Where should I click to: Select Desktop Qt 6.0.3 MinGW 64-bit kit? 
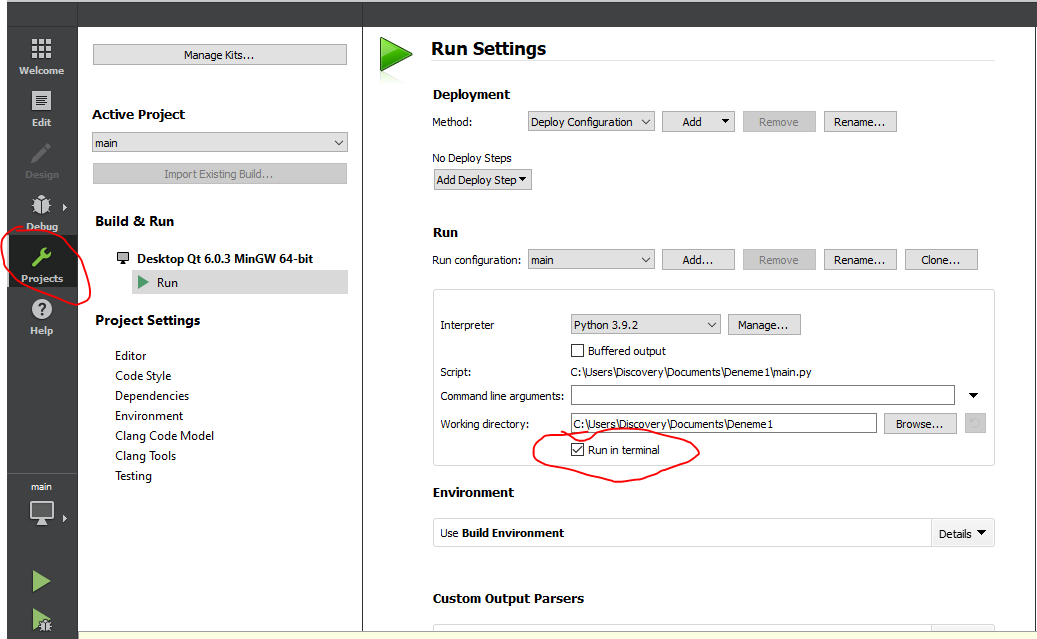point(225,259)
